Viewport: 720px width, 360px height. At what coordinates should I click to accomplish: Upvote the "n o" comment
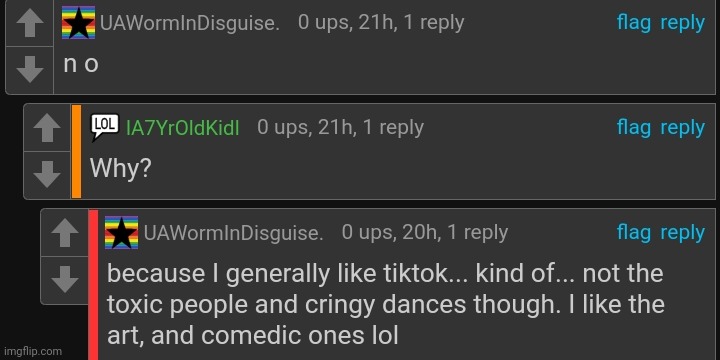(x=30, y=25)
